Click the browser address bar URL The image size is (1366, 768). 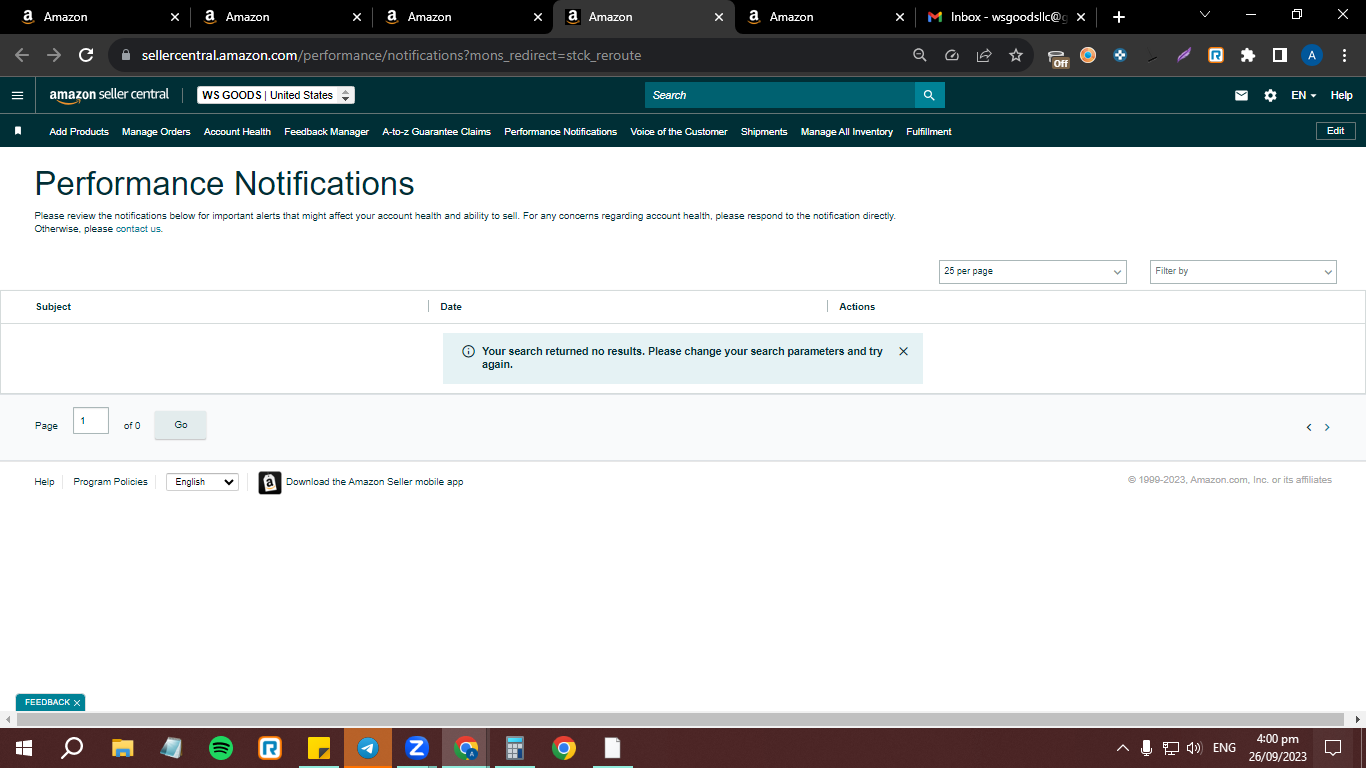click(x=391, y=56)
